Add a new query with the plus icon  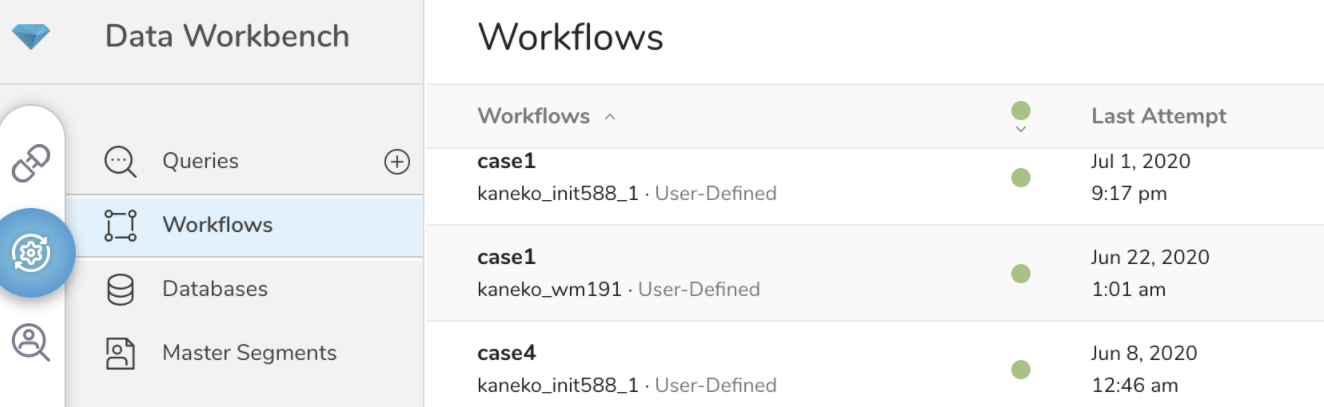pyautogui.click(x=397, y=161)
